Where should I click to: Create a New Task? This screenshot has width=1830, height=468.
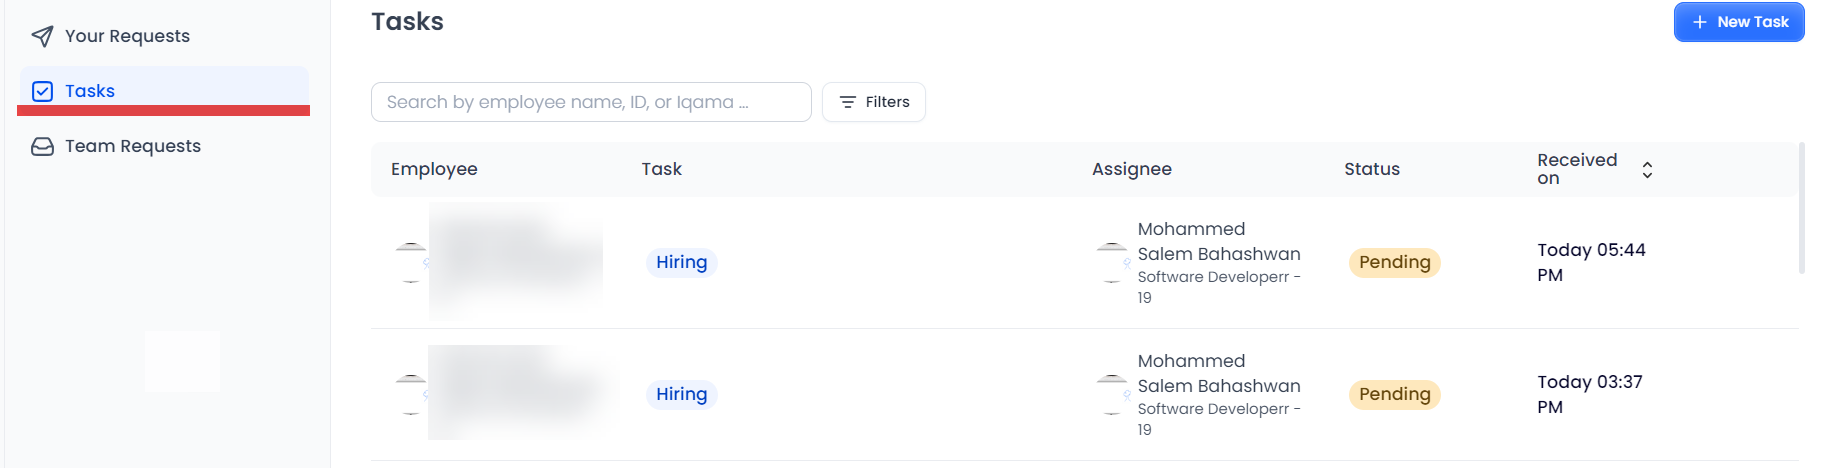pyautogui.click(x=1739, y=22)
